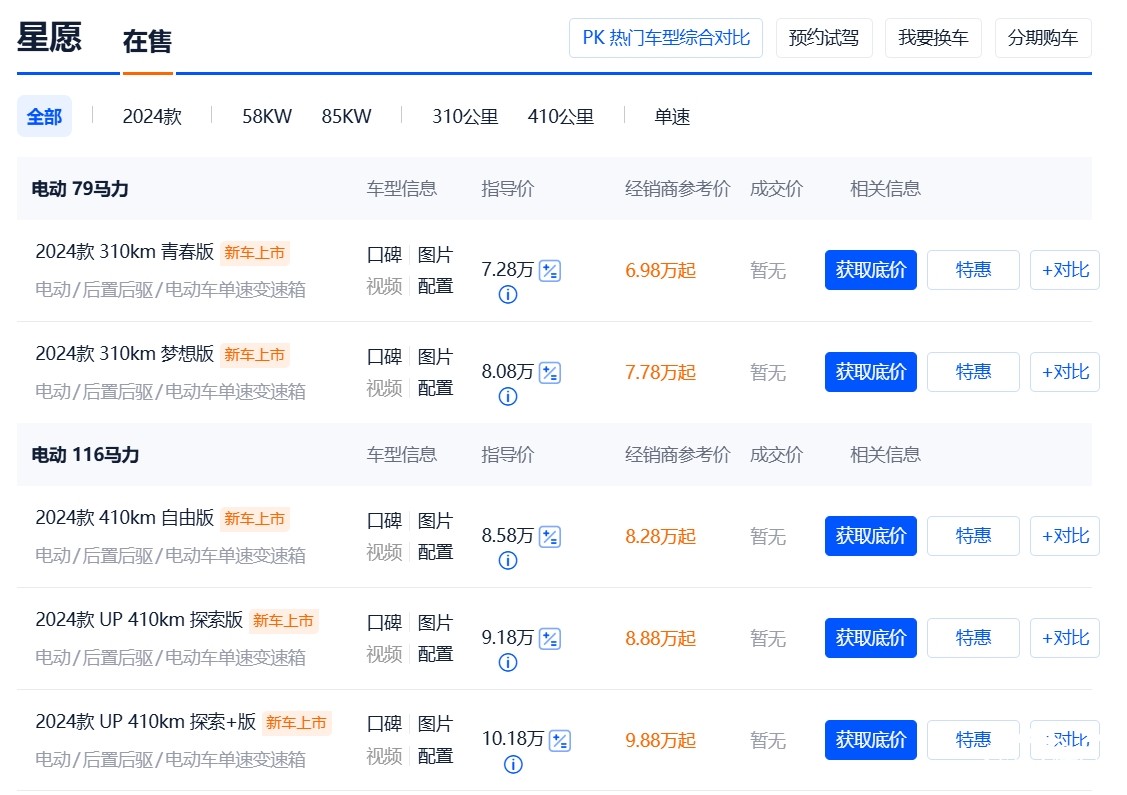Open PK 热门车型综合对比 button
Screen dimensions: 1127x795
666,38
